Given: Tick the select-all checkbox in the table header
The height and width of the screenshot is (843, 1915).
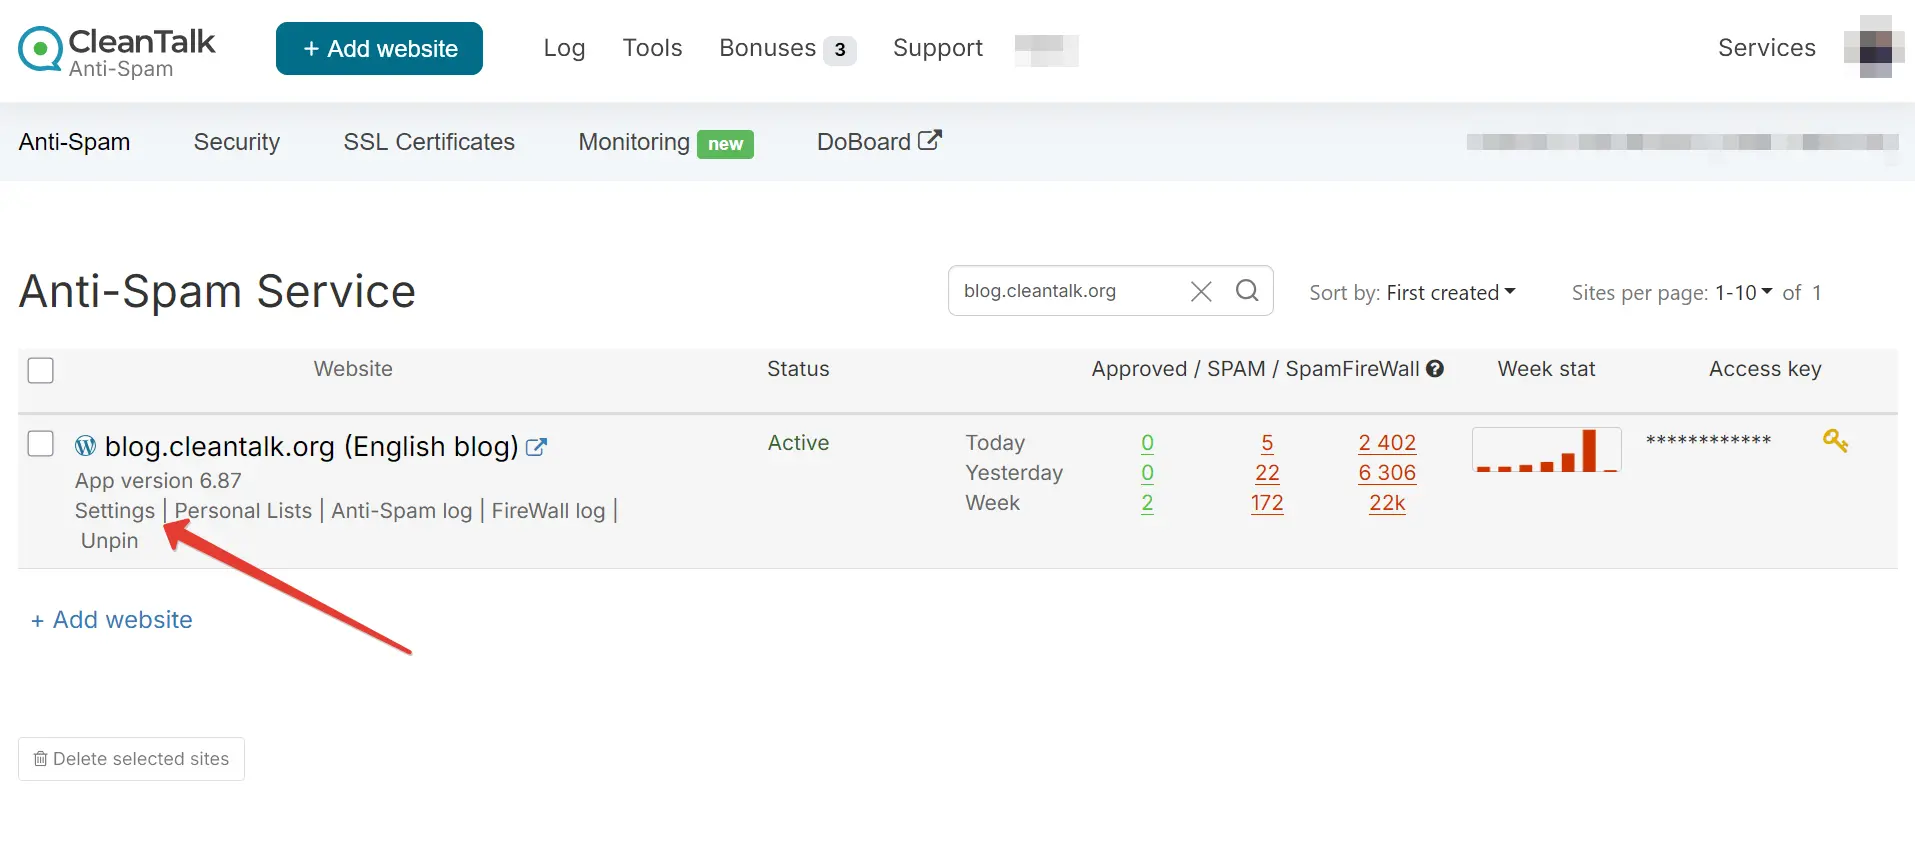Looking at the screenshot, I should (x=41, y=370).
